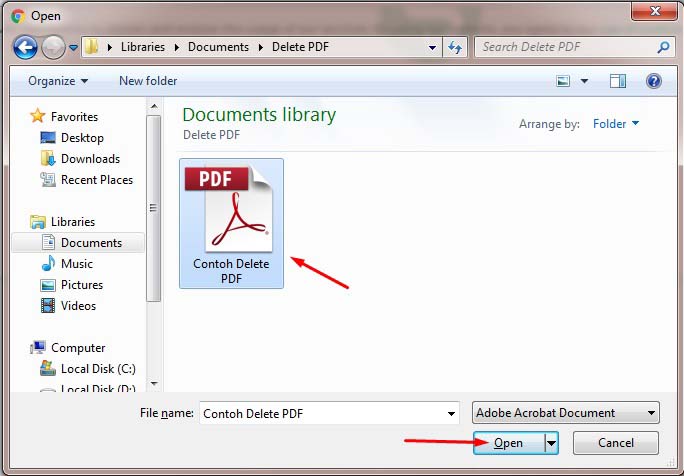The height and width of the screenshot is (476, 684).
Task: Open recent locations dropdown arrow
Action: click(73, 47)
